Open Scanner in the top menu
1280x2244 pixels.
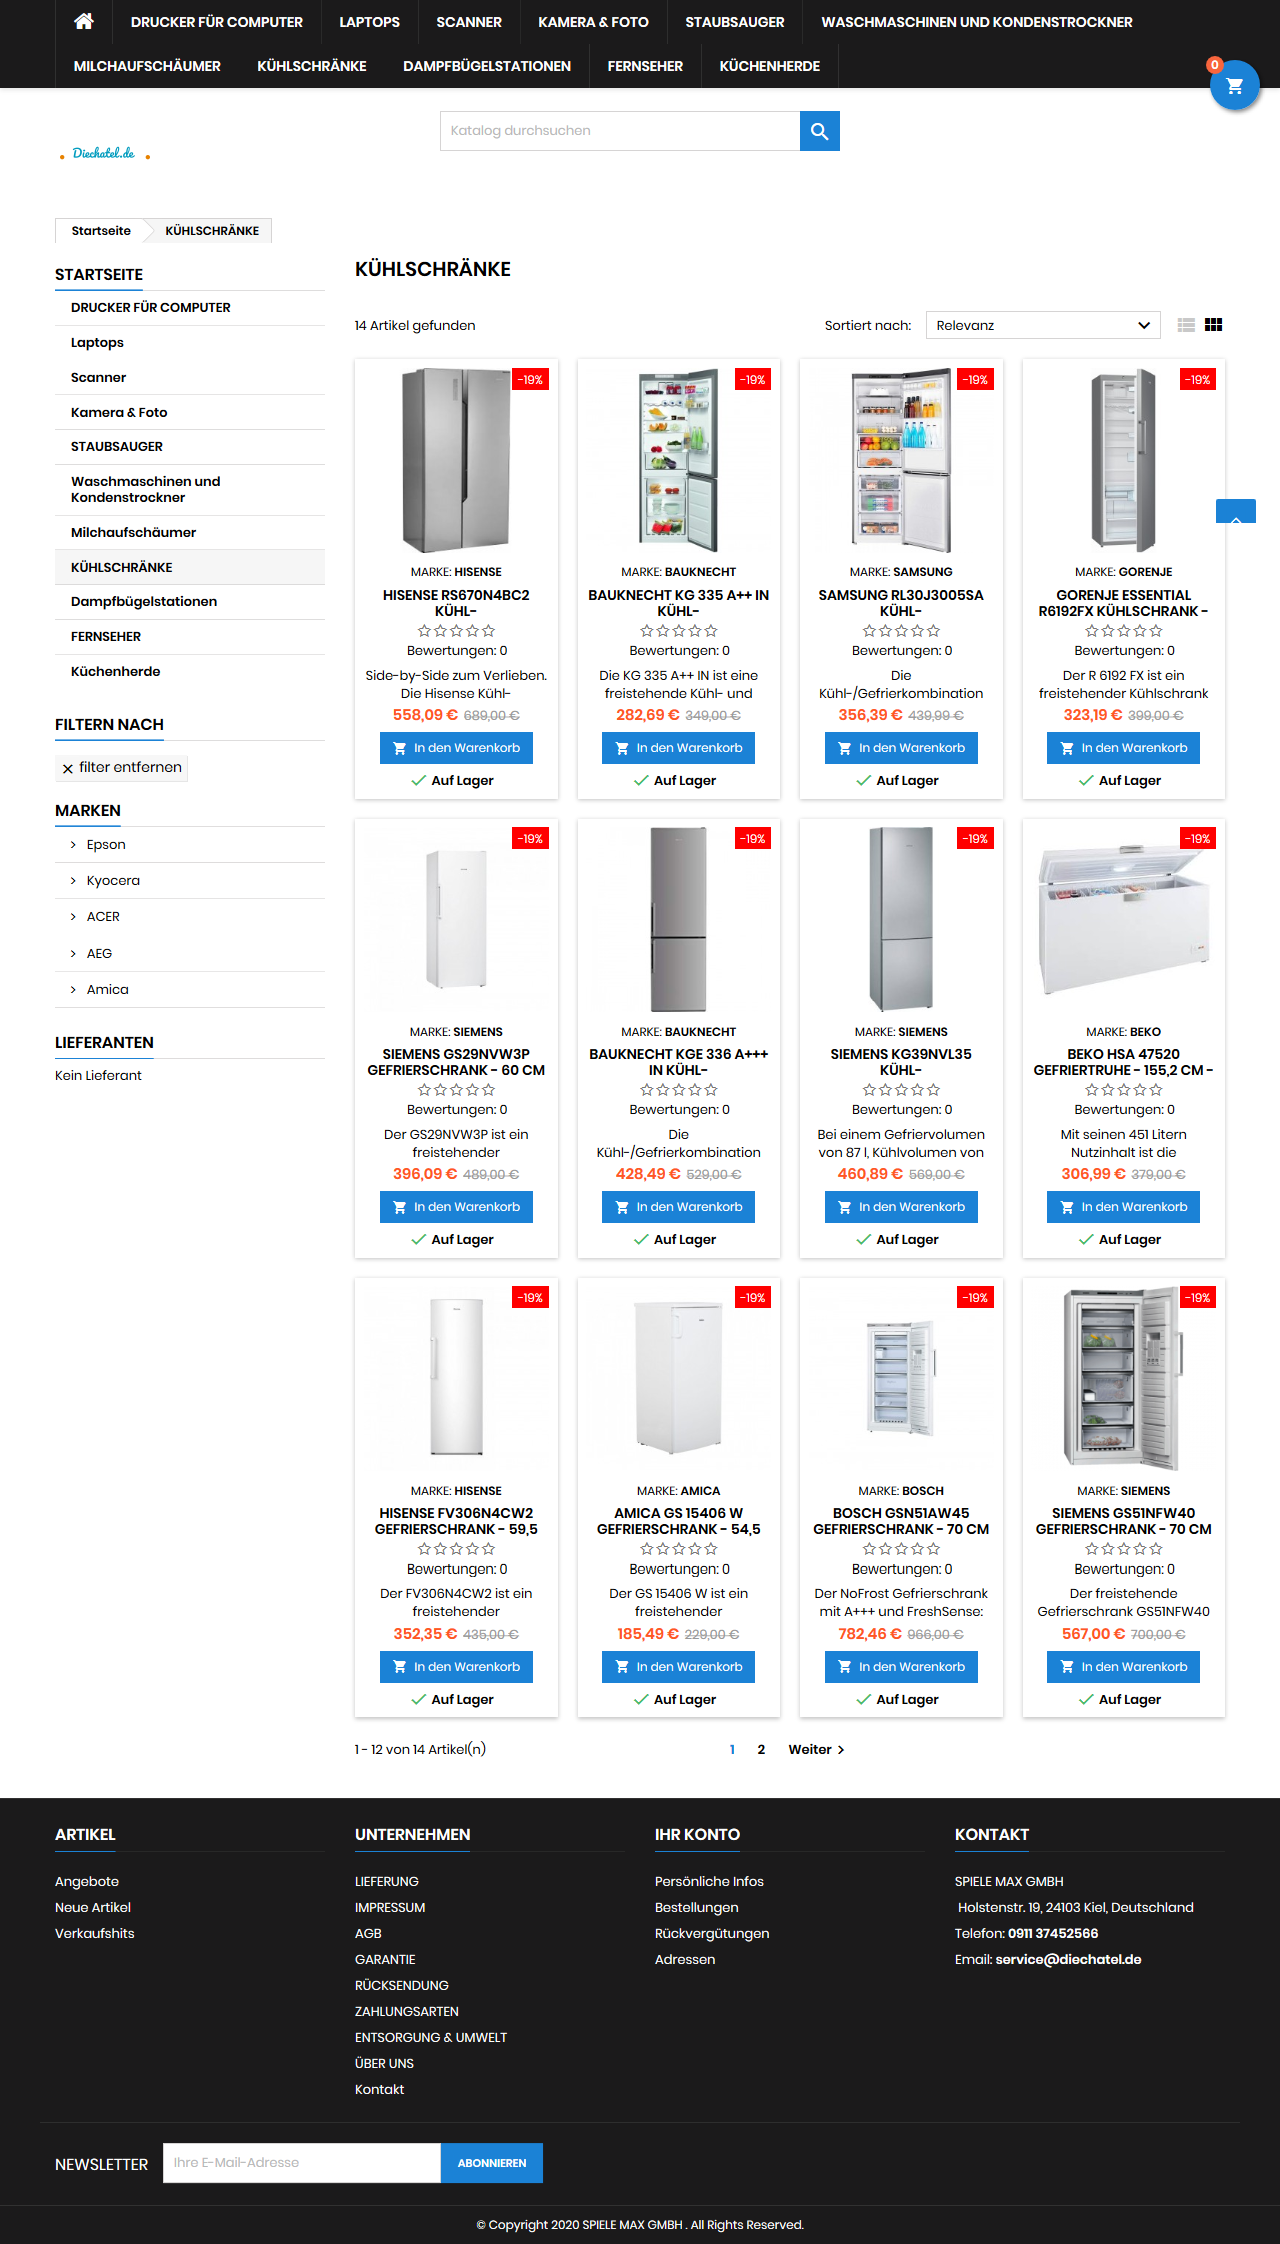(469, 22)
